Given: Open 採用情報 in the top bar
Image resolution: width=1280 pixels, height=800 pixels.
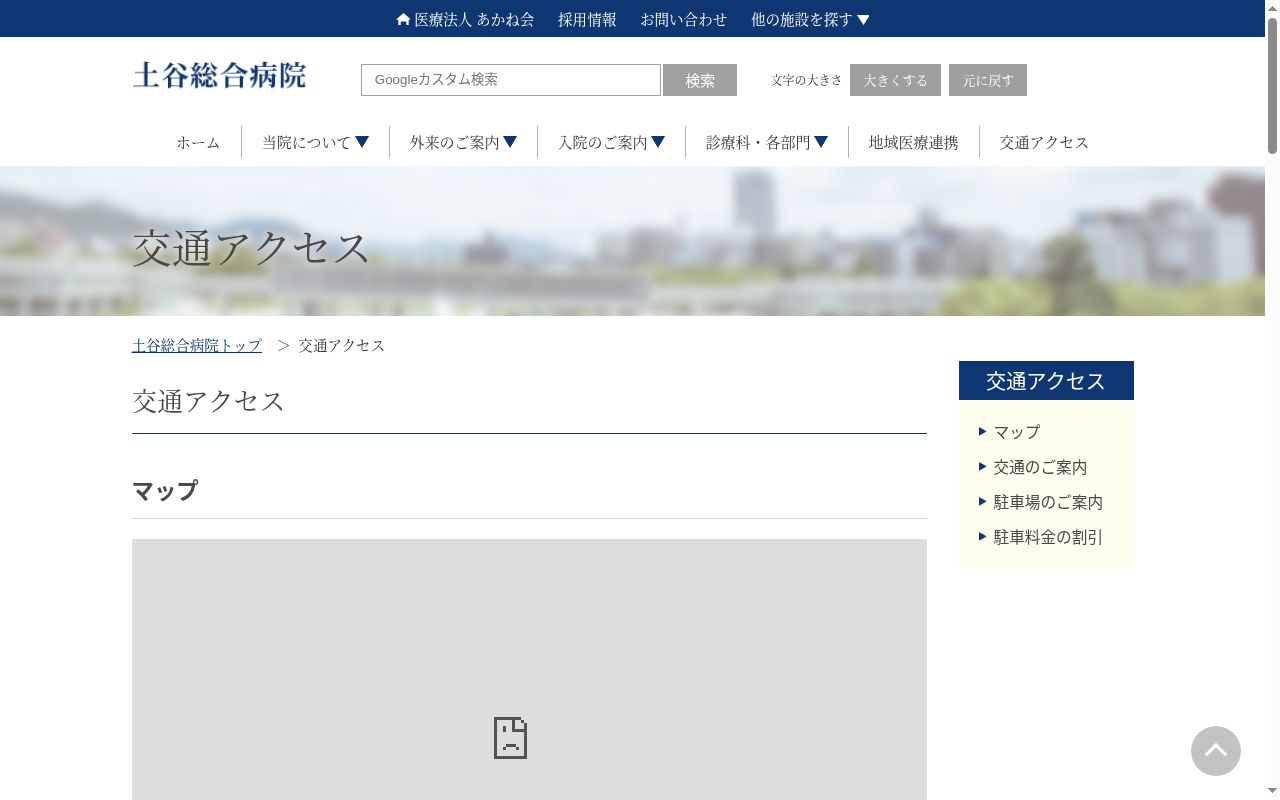Looking at the screenshot, I should click(587, 19).
